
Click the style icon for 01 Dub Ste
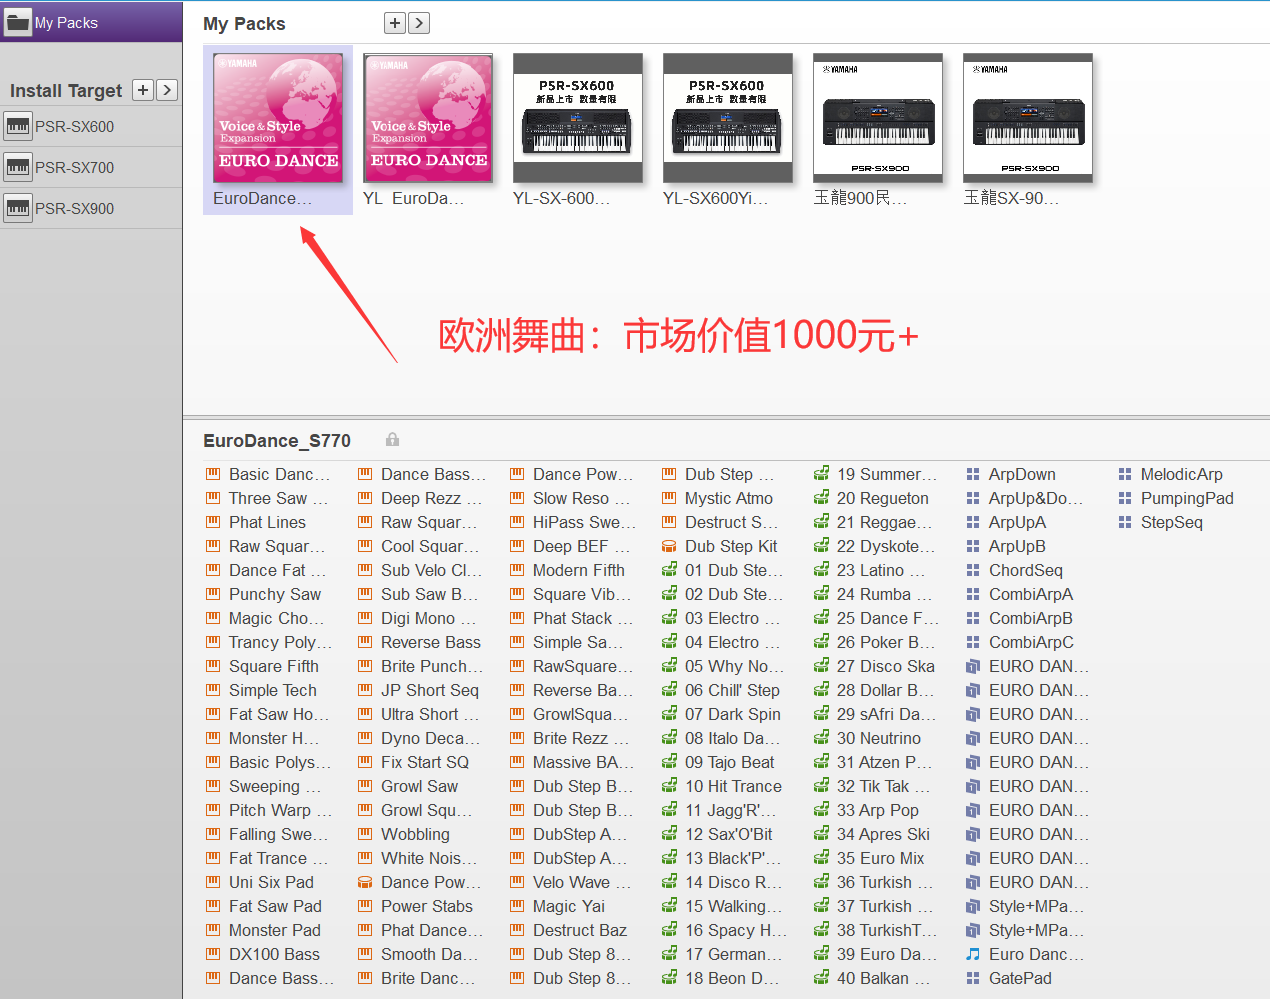[669, 570]
